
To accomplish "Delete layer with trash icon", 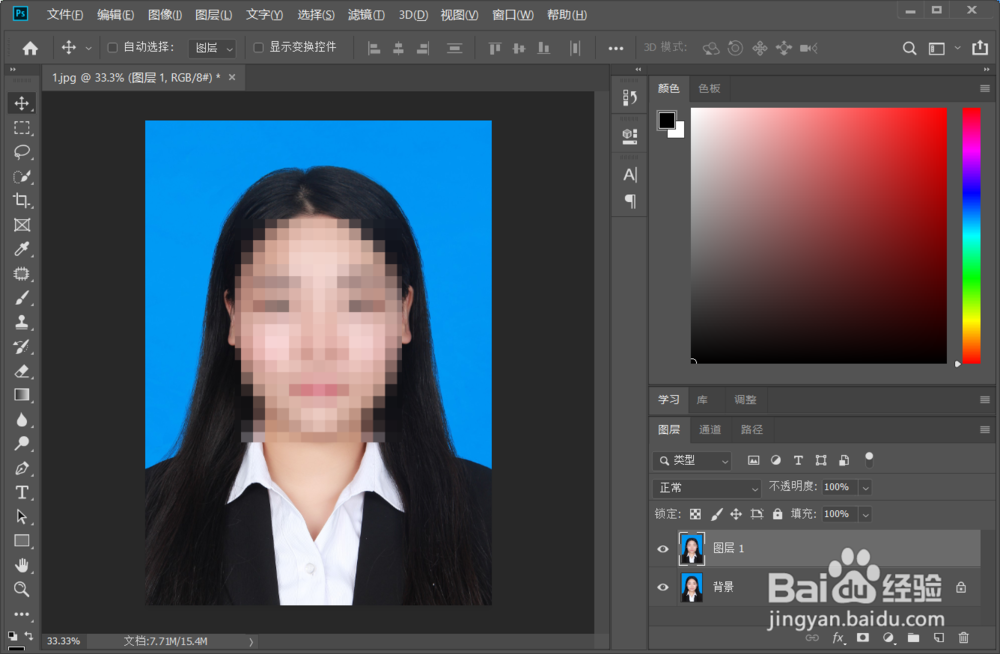I will 964,637.
